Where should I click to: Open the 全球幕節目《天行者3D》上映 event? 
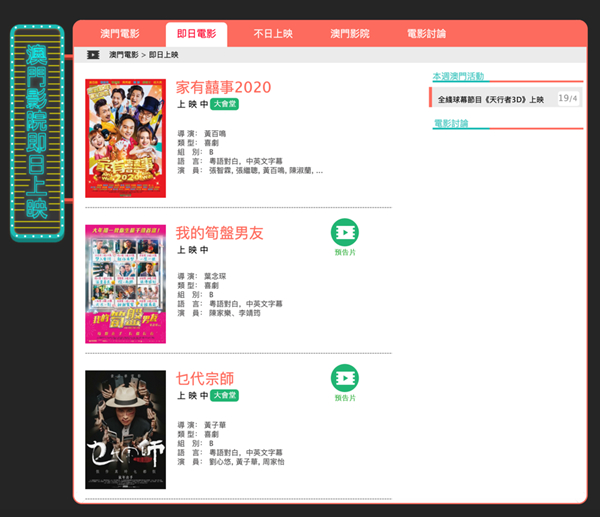tap(491, 99)
